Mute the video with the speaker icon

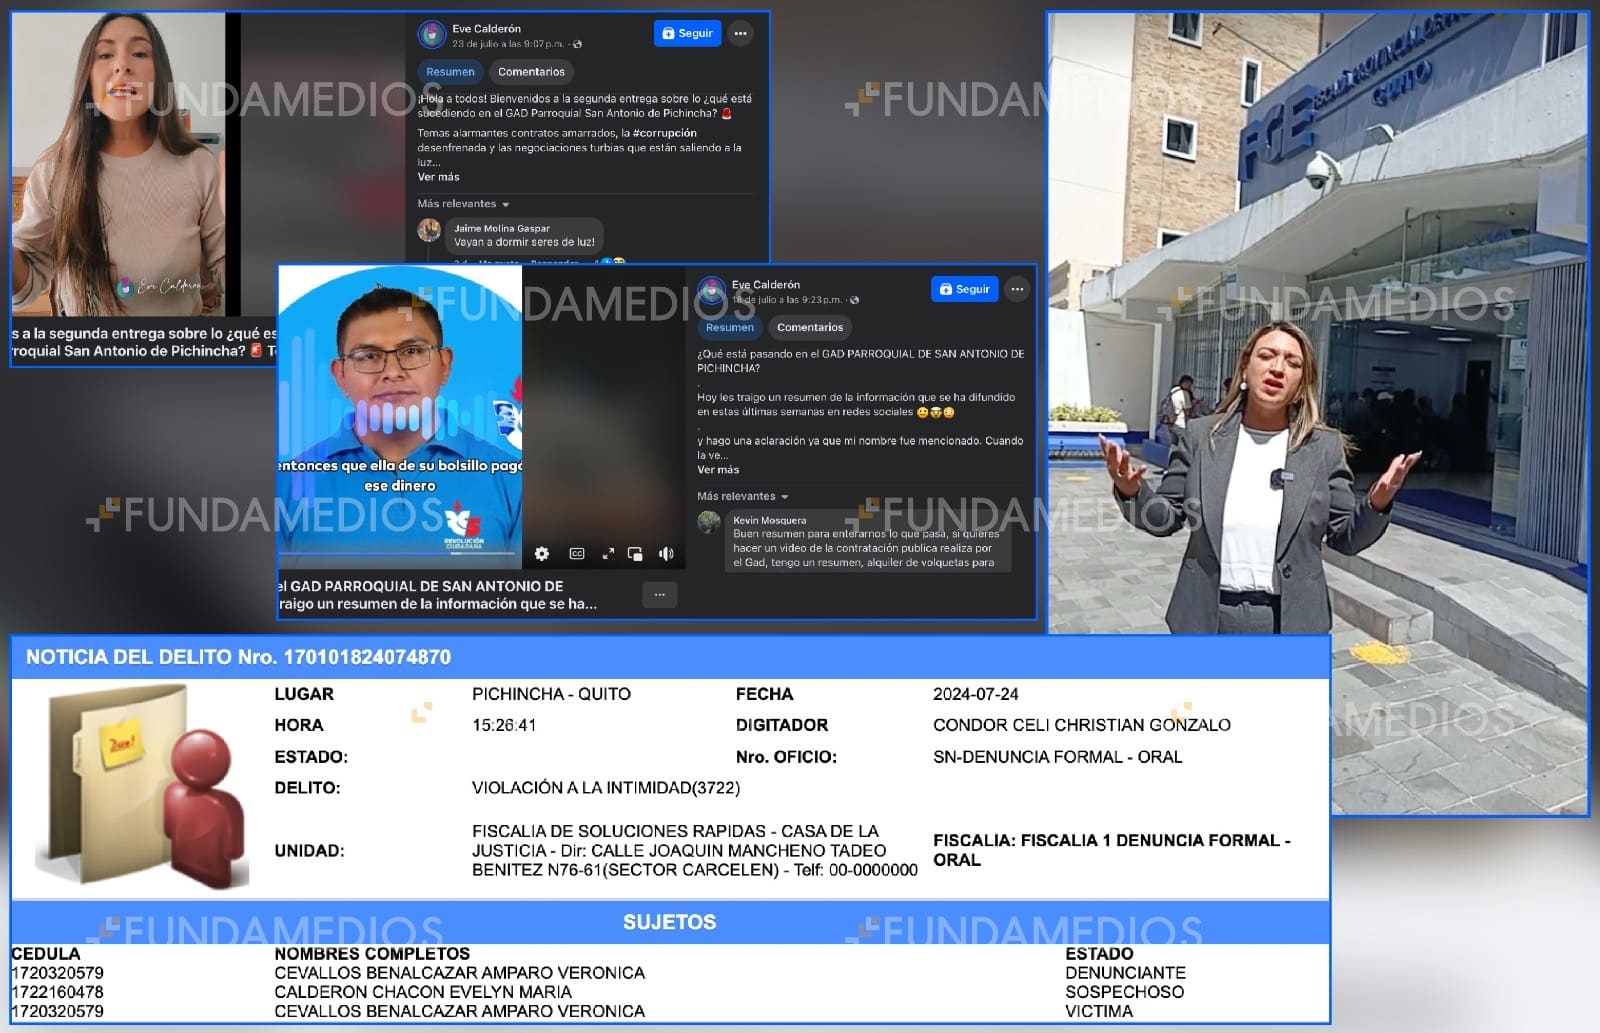666,553
